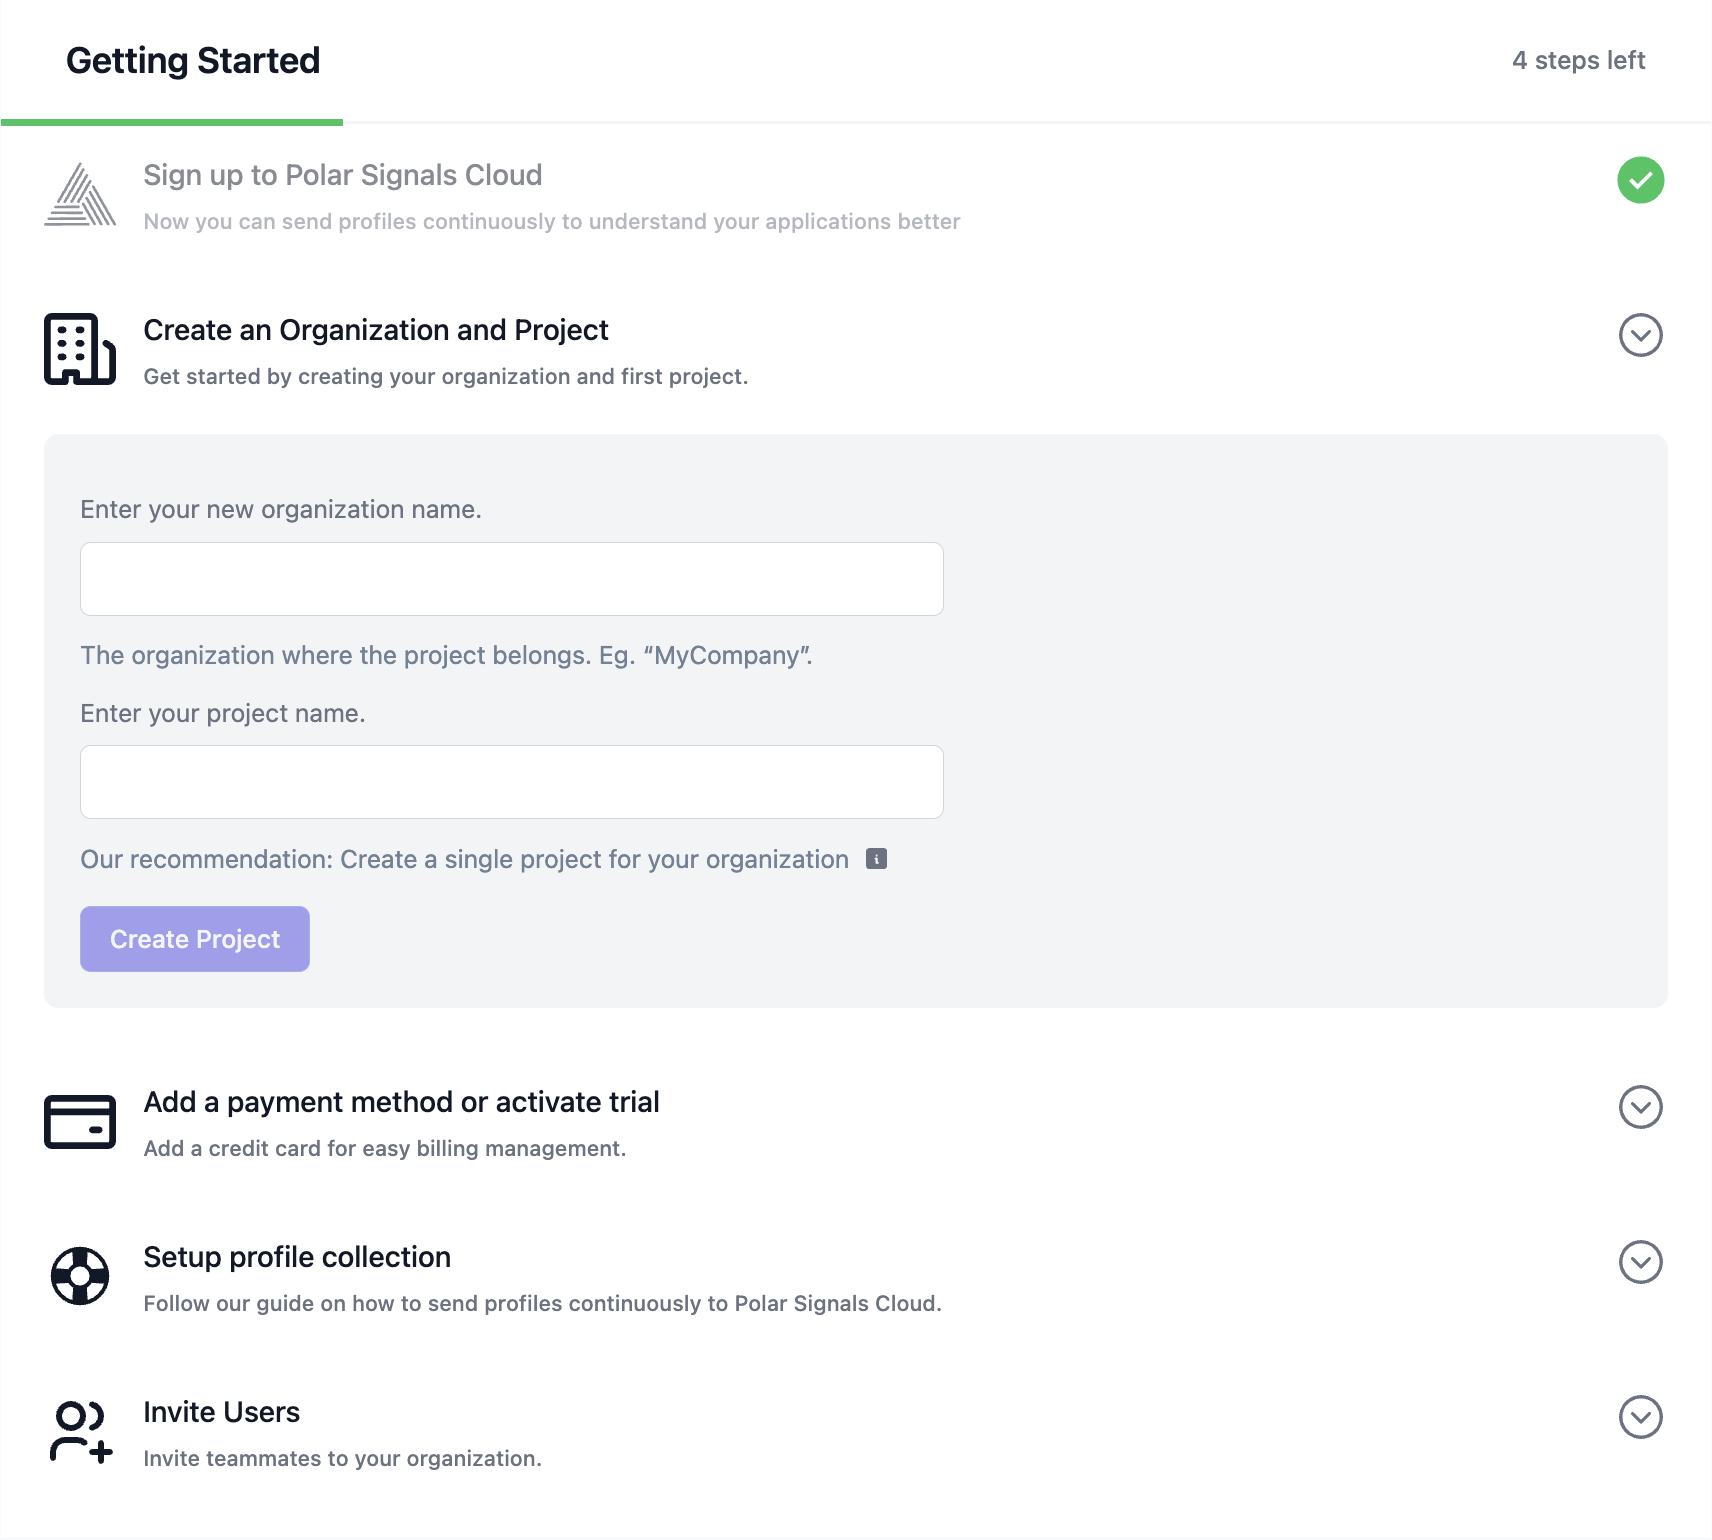Click the organization name input field

click(511, 578)
